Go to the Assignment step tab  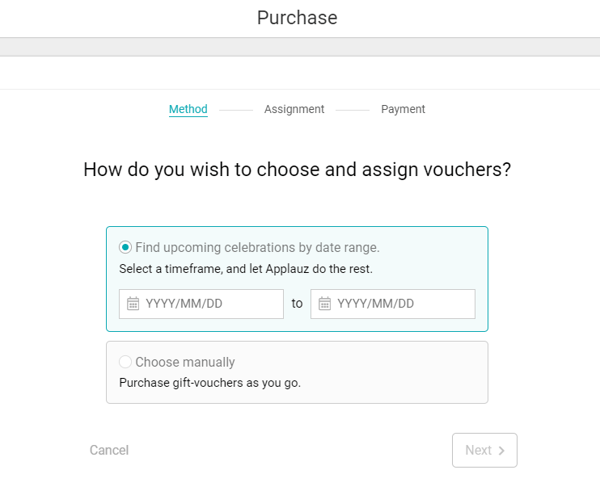(294, 109)
